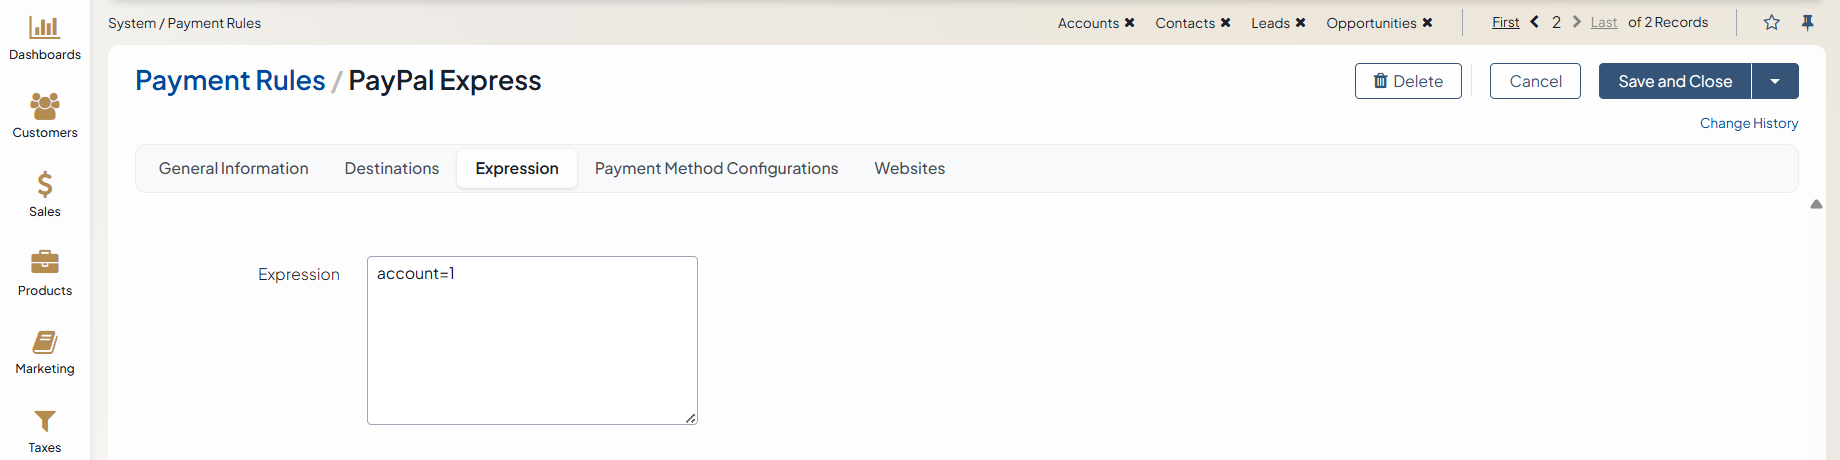Close the Accounts pinned tab
Viewport: 1840px width, 460px height.
click(1129, 23)
